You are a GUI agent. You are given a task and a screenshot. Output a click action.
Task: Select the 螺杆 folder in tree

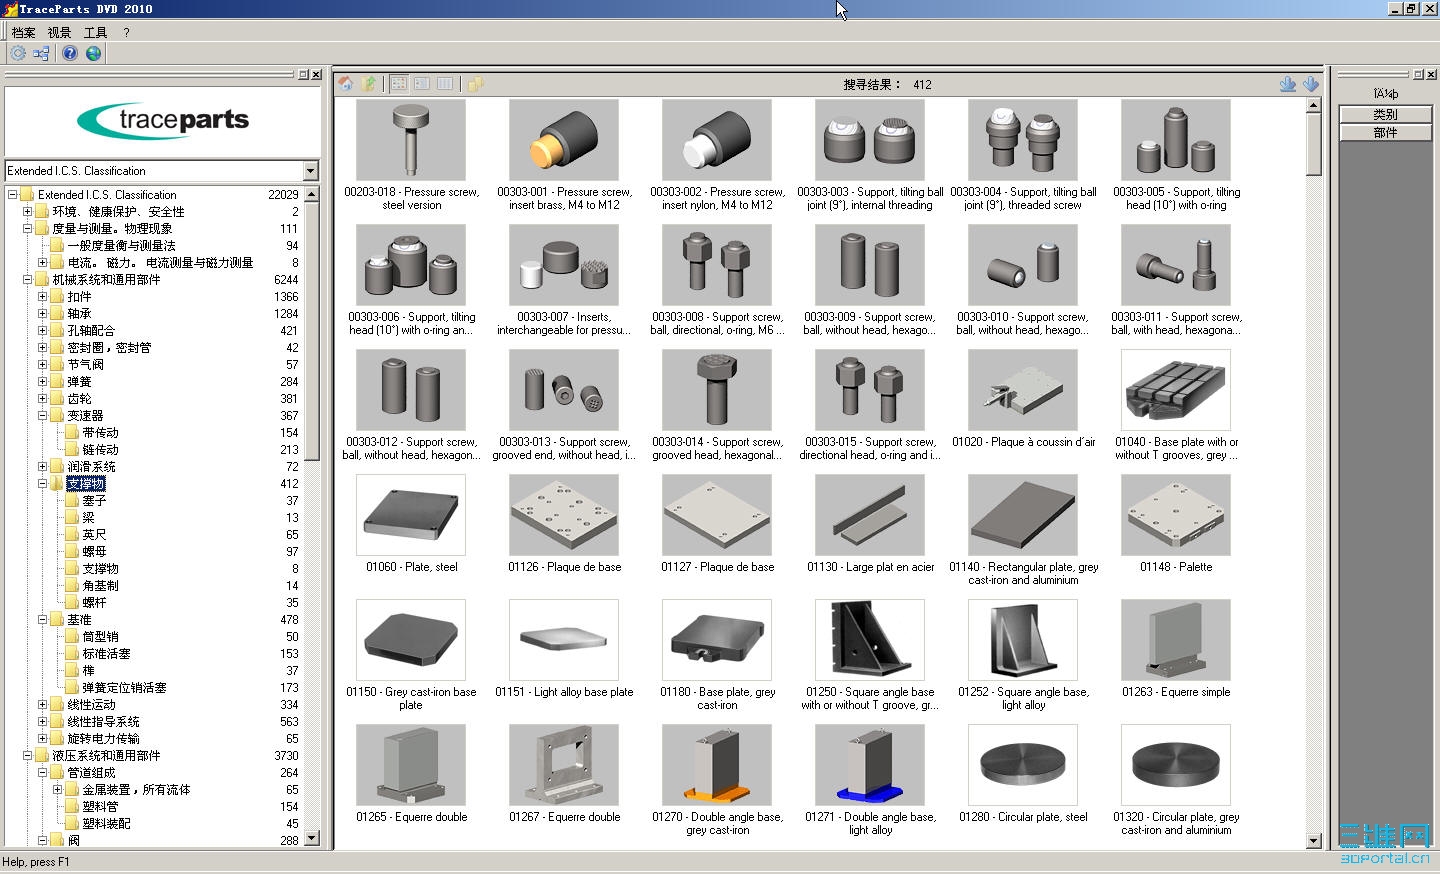pos(94,603)
